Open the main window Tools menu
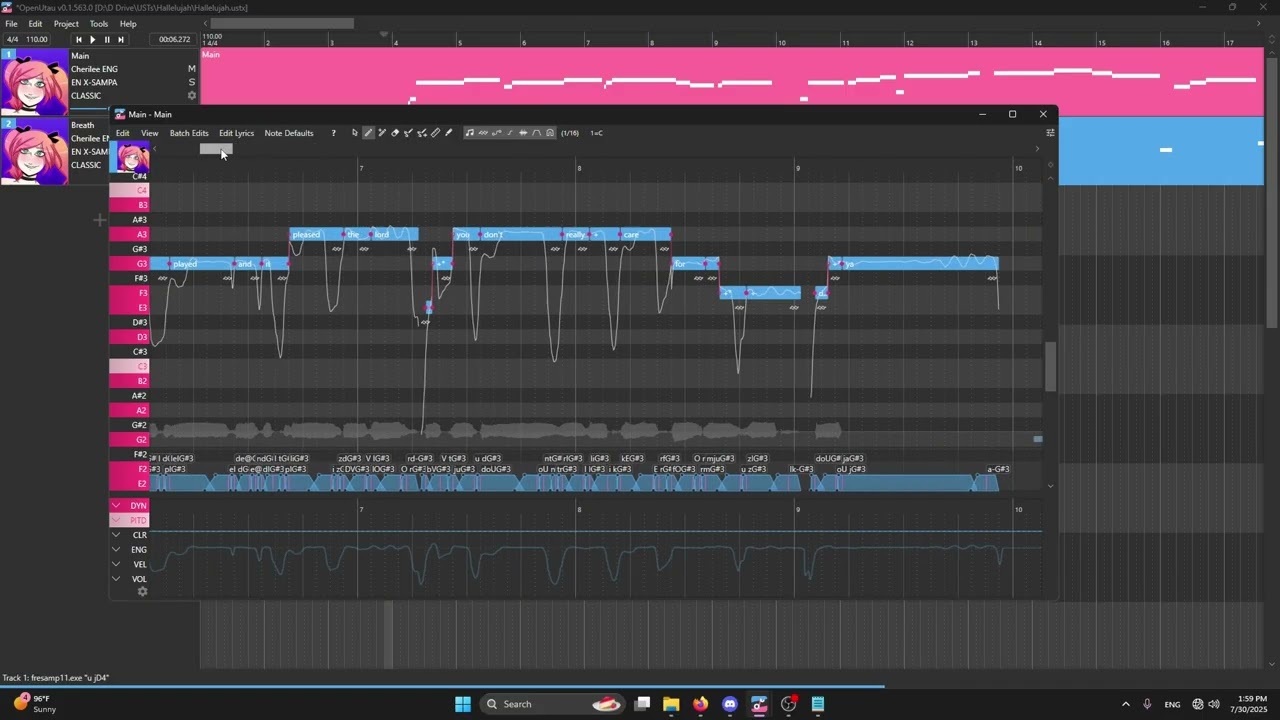The width and height of the screenshot is (1280, 720). tap(99, 24)
